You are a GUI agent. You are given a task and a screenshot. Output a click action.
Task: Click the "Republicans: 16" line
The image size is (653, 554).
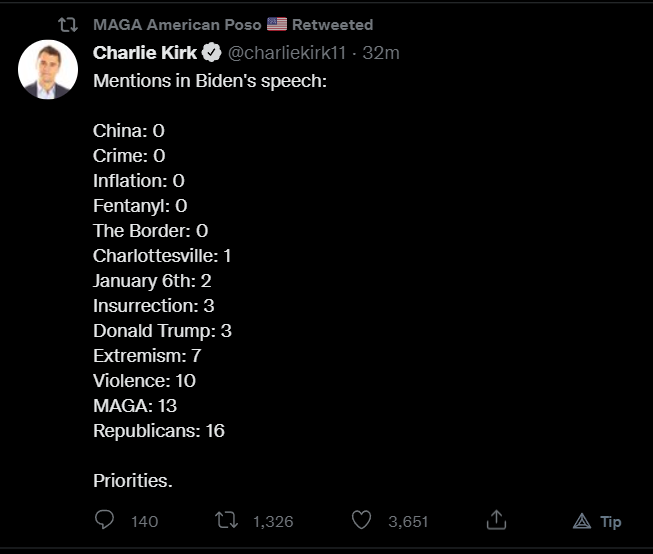159,431
